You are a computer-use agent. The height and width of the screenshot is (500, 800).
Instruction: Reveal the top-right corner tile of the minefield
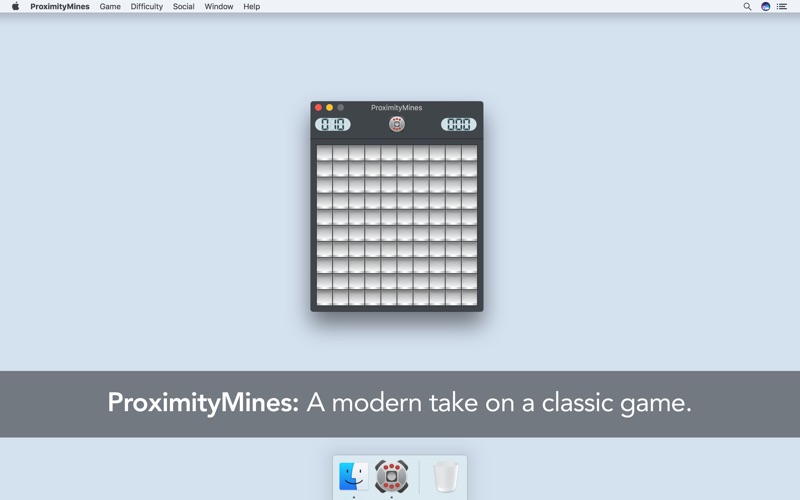click(469, 153)
